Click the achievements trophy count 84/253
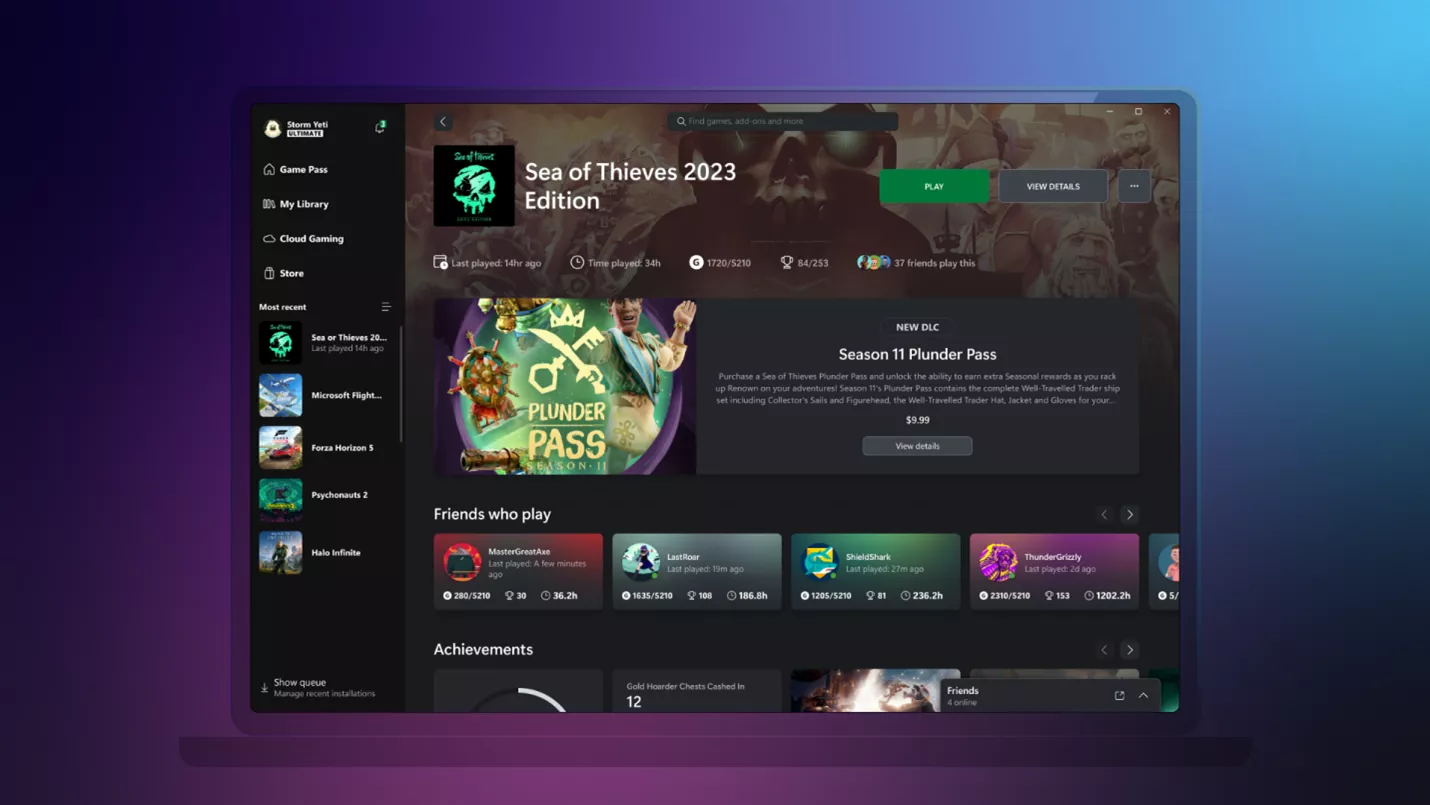Viewport: 1430px width, 805px height. [804, 263]
